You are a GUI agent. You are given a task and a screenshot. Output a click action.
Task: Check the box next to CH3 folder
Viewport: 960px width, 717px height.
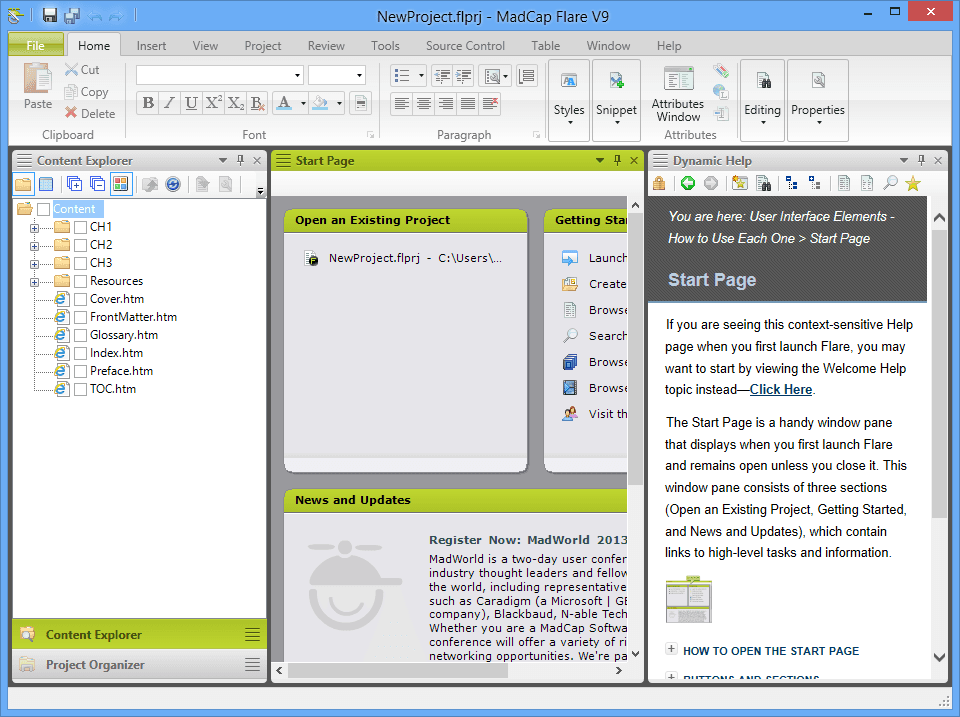(80, 264)
